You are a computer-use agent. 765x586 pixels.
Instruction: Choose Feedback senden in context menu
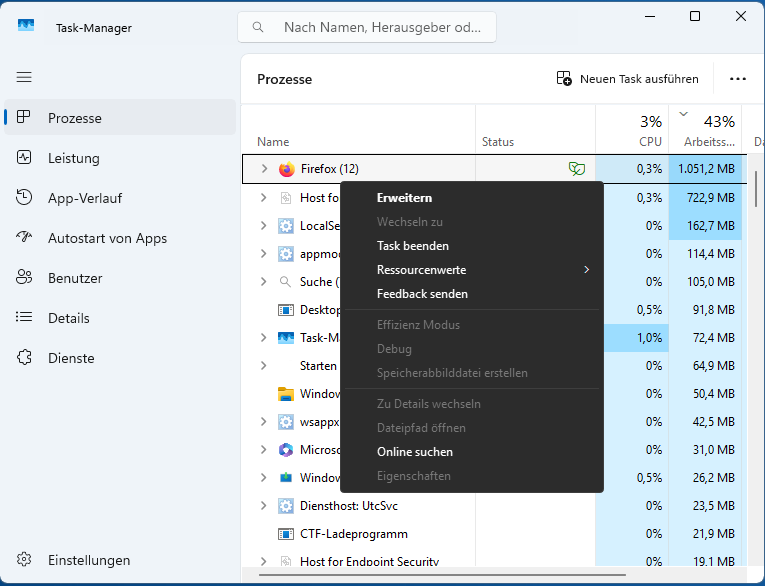pyautogui.click(x=472, y=294)
